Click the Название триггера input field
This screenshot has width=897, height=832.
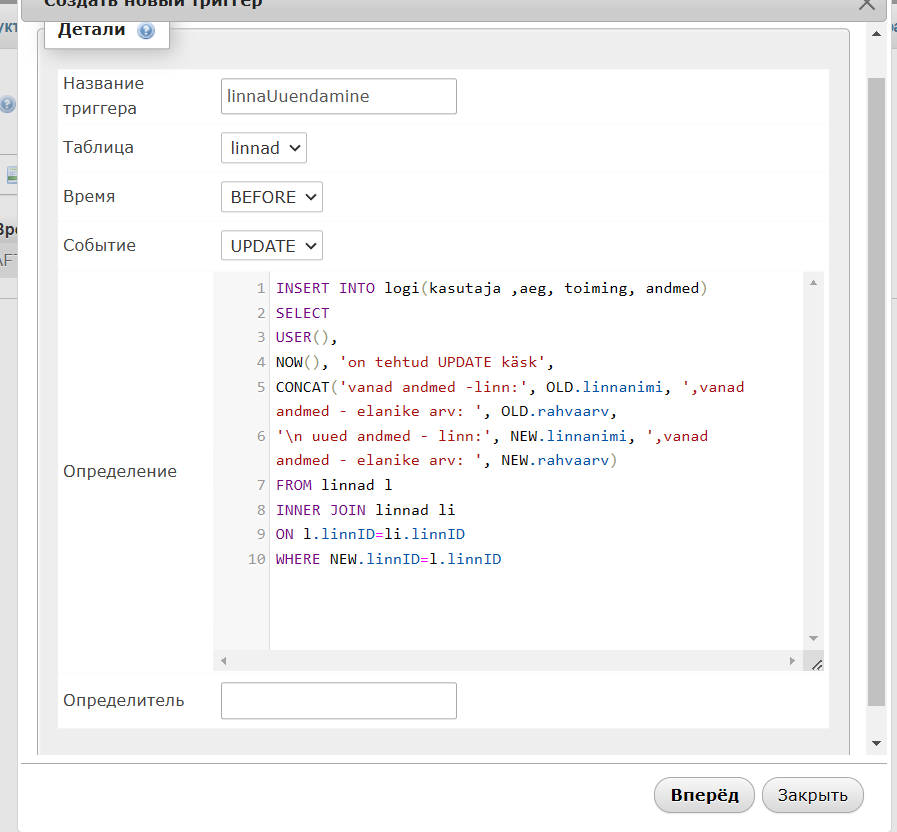click(339, 96)
